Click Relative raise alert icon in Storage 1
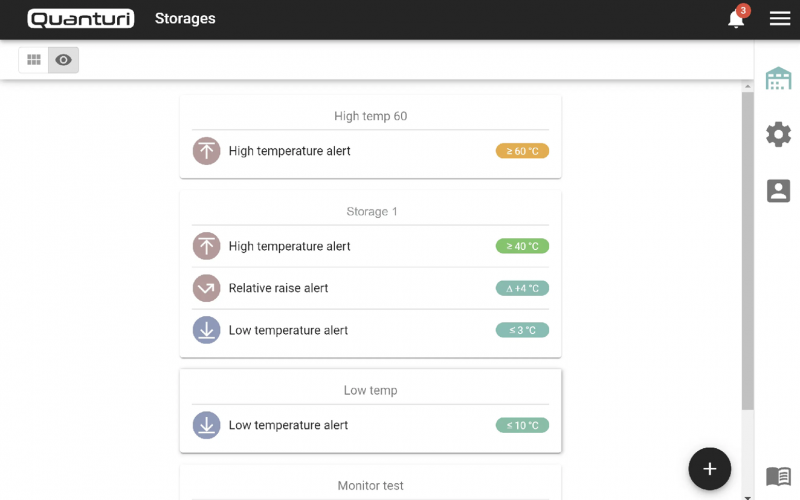This screenshot has height=500, width=800. 206,288
